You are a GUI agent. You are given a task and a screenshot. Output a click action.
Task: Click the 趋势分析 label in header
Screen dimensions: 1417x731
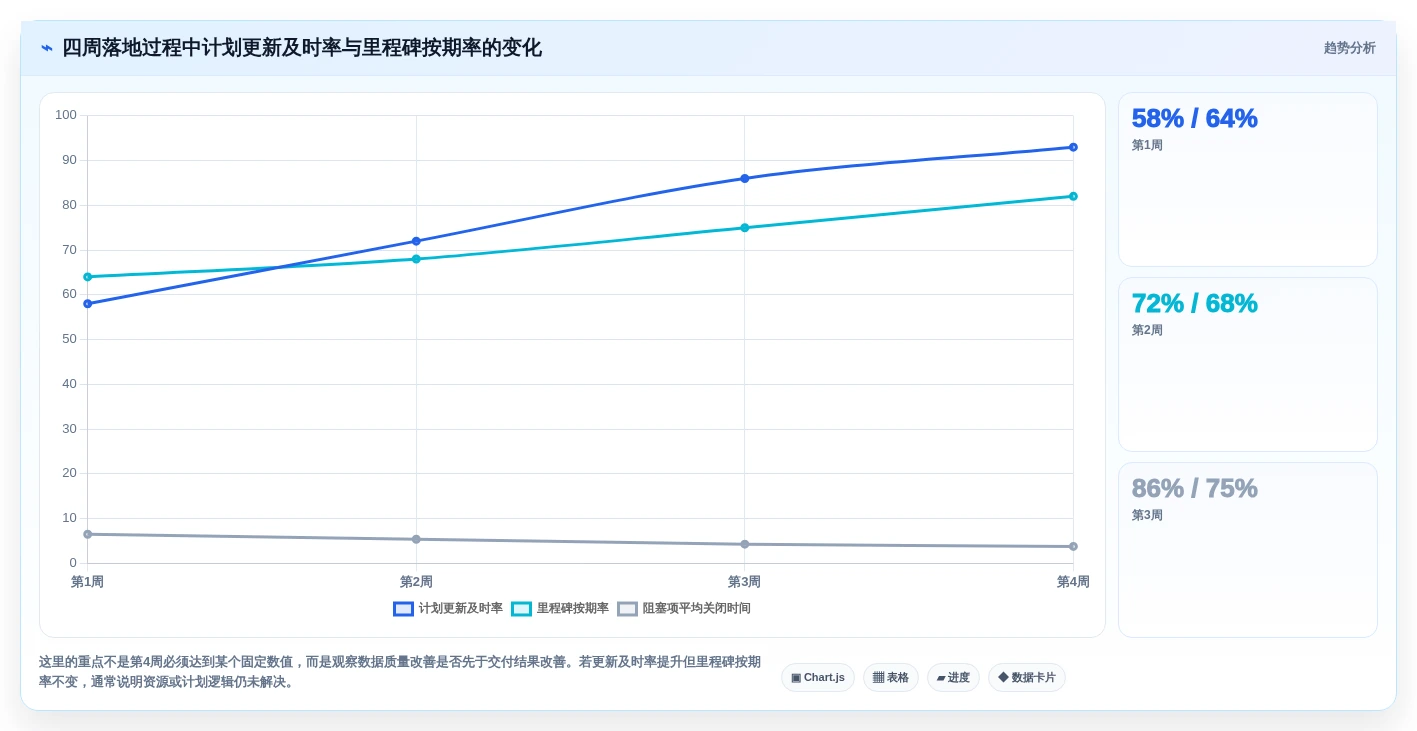click(x=1349, y=48)
